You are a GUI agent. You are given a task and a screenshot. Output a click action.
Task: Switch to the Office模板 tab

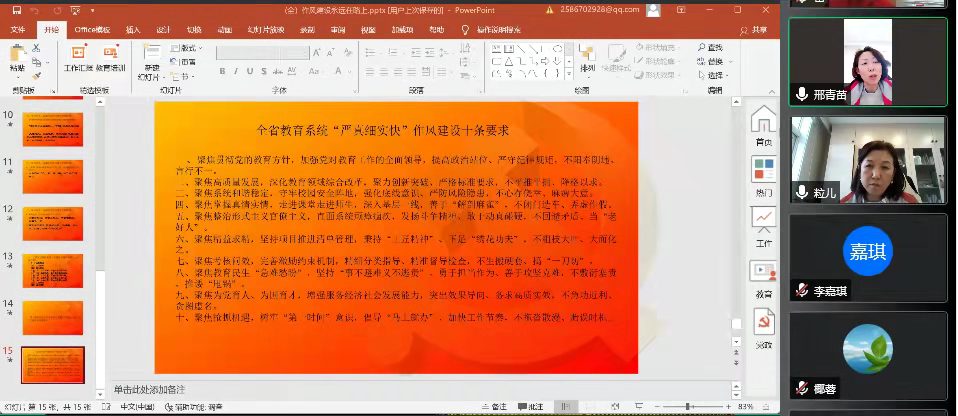[x=92, y=29]
